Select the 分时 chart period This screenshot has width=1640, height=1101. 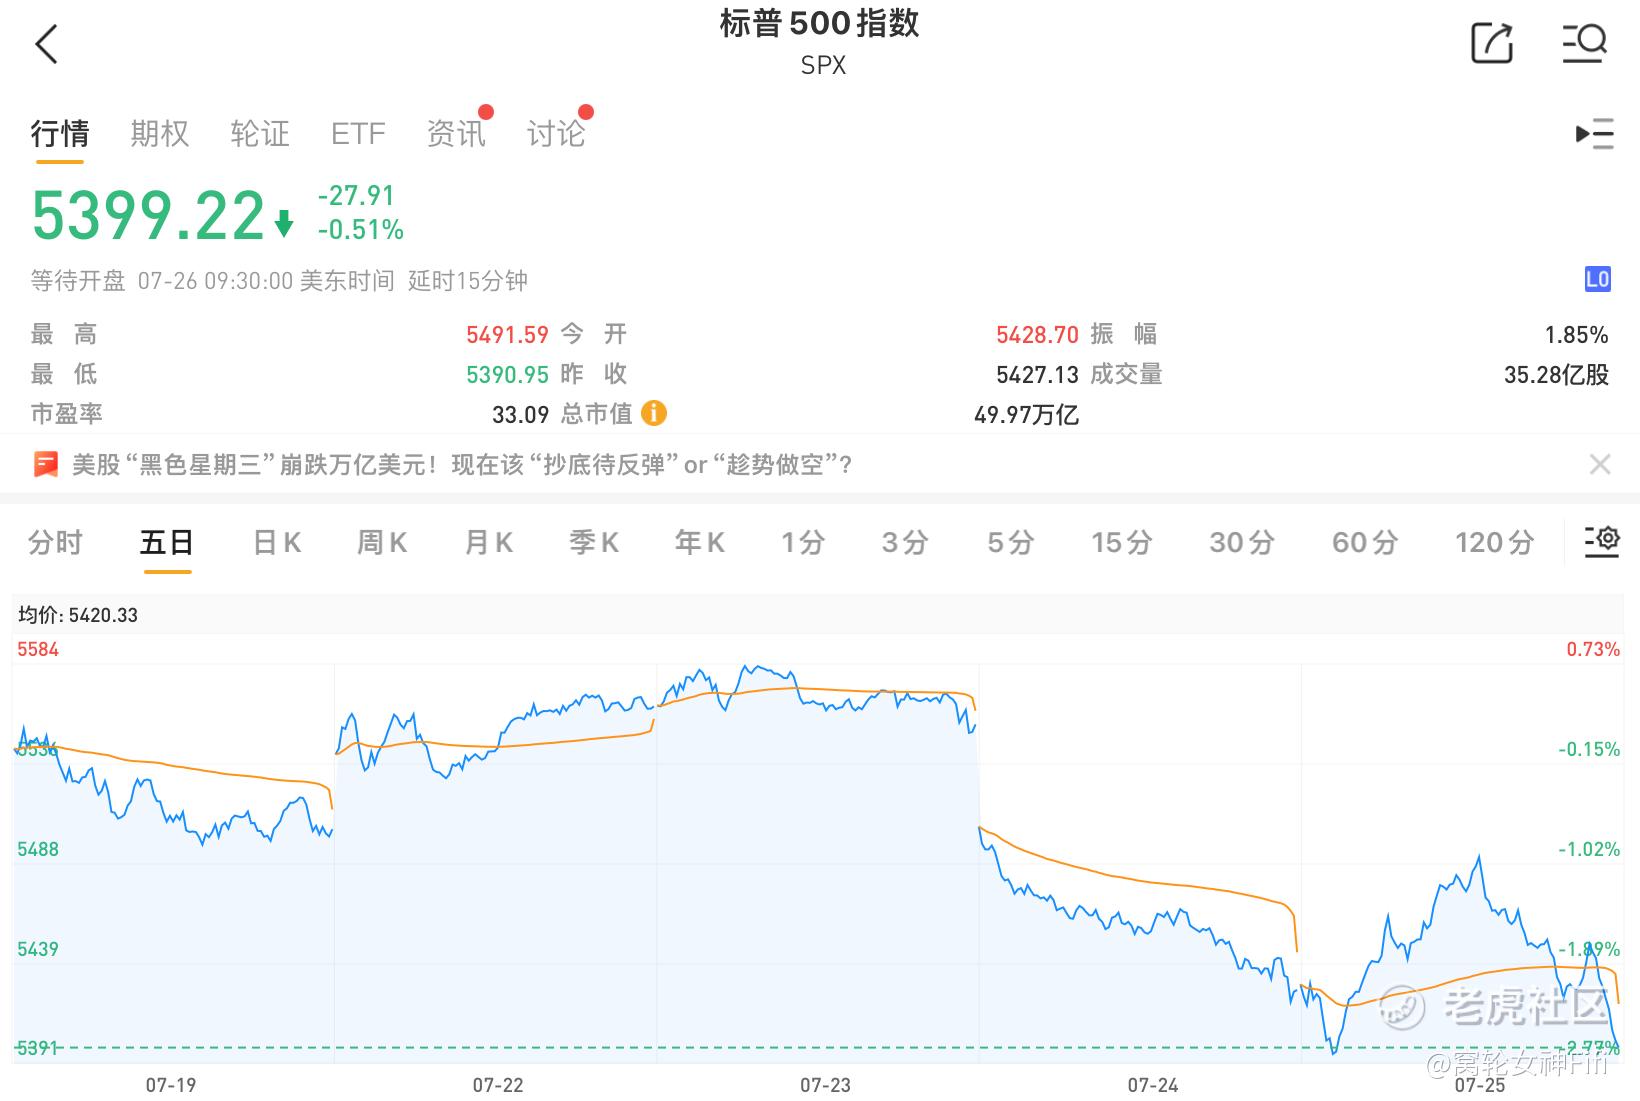click(55, 542)
